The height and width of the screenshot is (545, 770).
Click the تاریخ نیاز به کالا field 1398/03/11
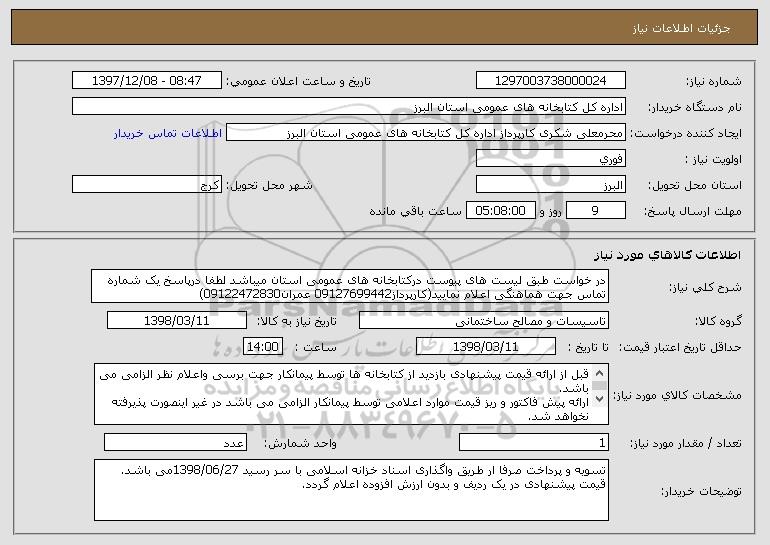(x=177, y=321)
